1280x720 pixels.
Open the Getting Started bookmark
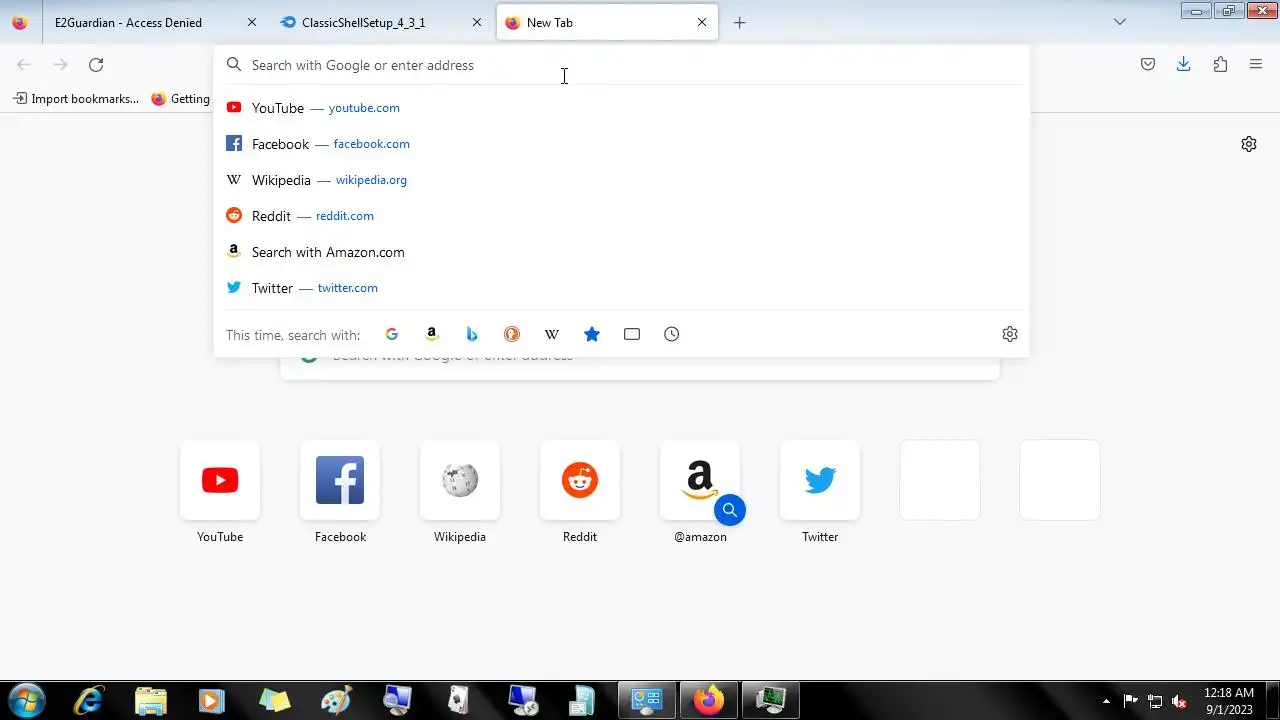[181, 99]
